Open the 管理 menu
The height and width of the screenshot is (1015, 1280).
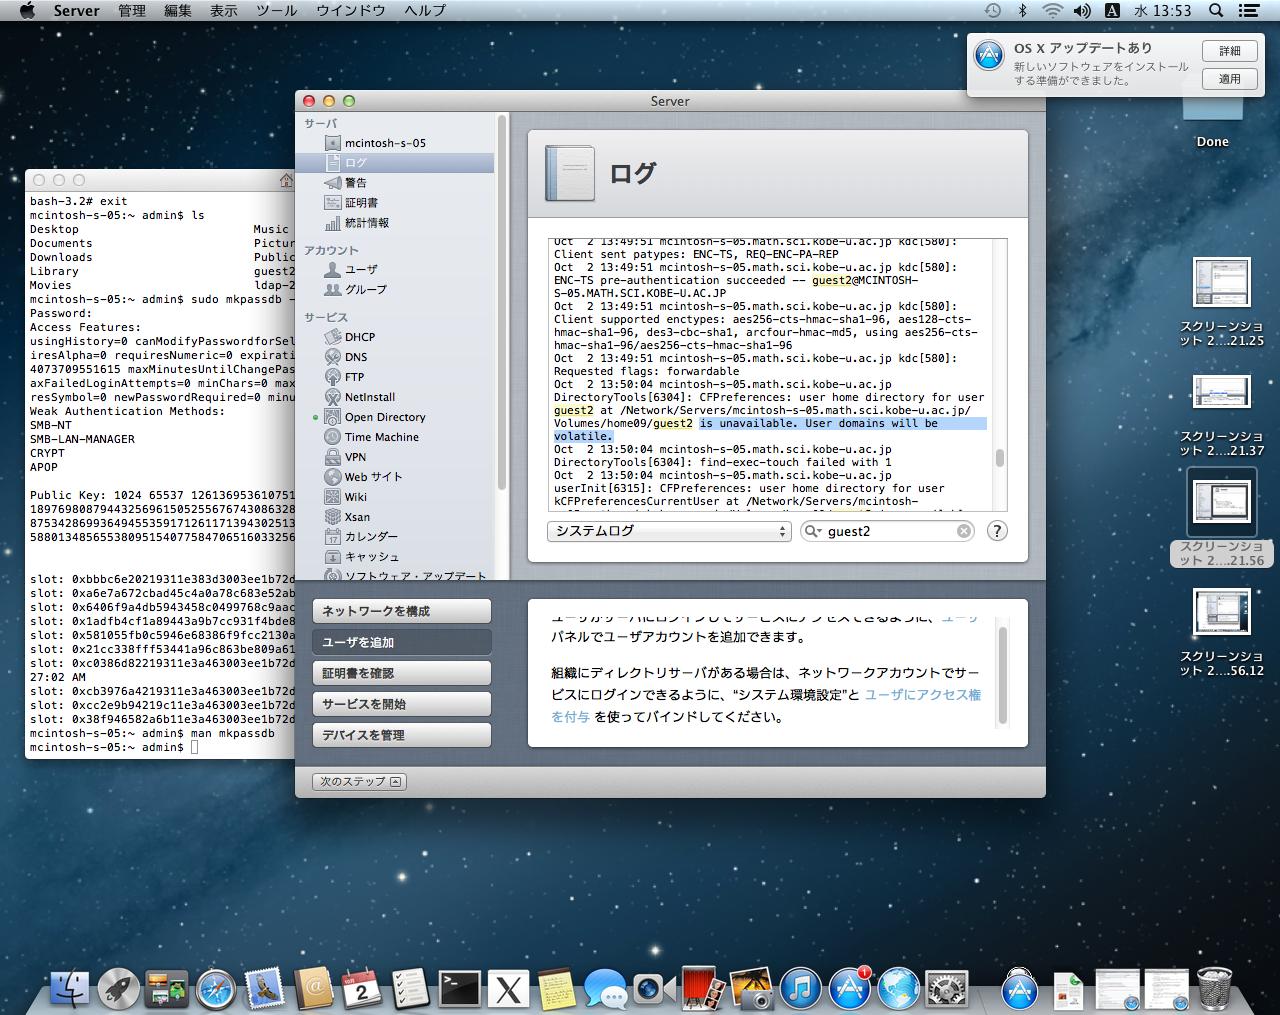(x=132, y=10)
